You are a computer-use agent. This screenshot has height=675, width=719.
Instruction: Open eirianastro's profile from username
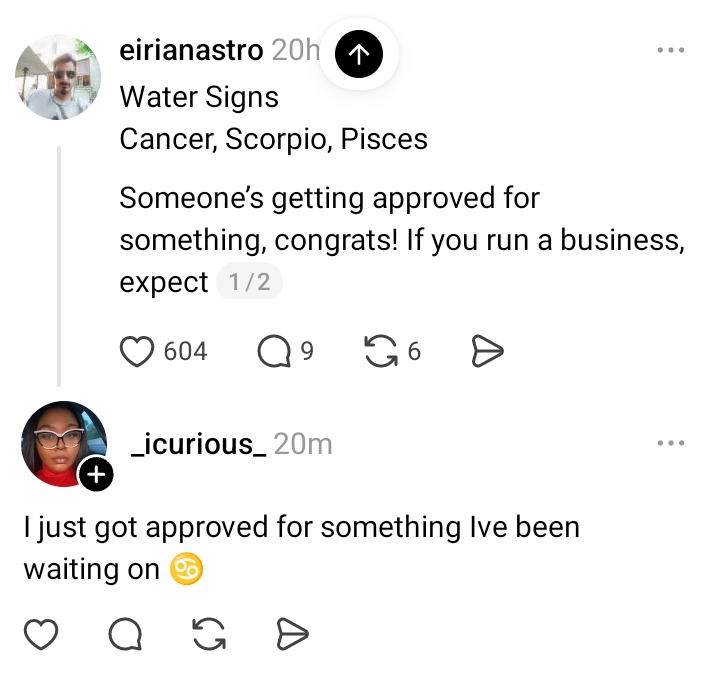(x=191, y=50)
